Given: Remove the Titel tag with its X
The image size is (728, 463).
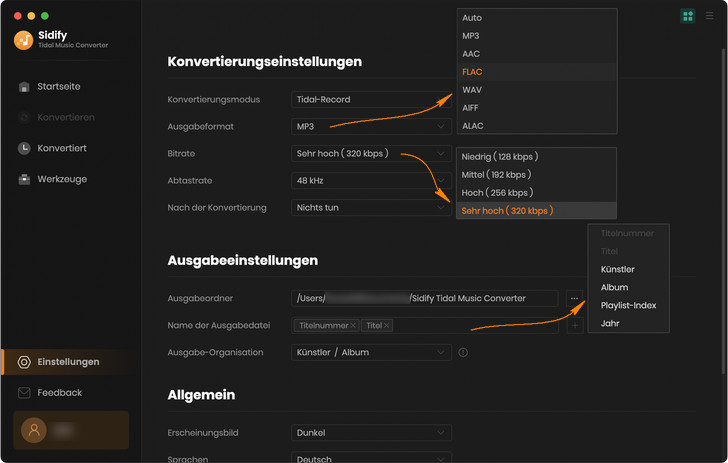Looking at the screenshot, I should pos(387,326).
